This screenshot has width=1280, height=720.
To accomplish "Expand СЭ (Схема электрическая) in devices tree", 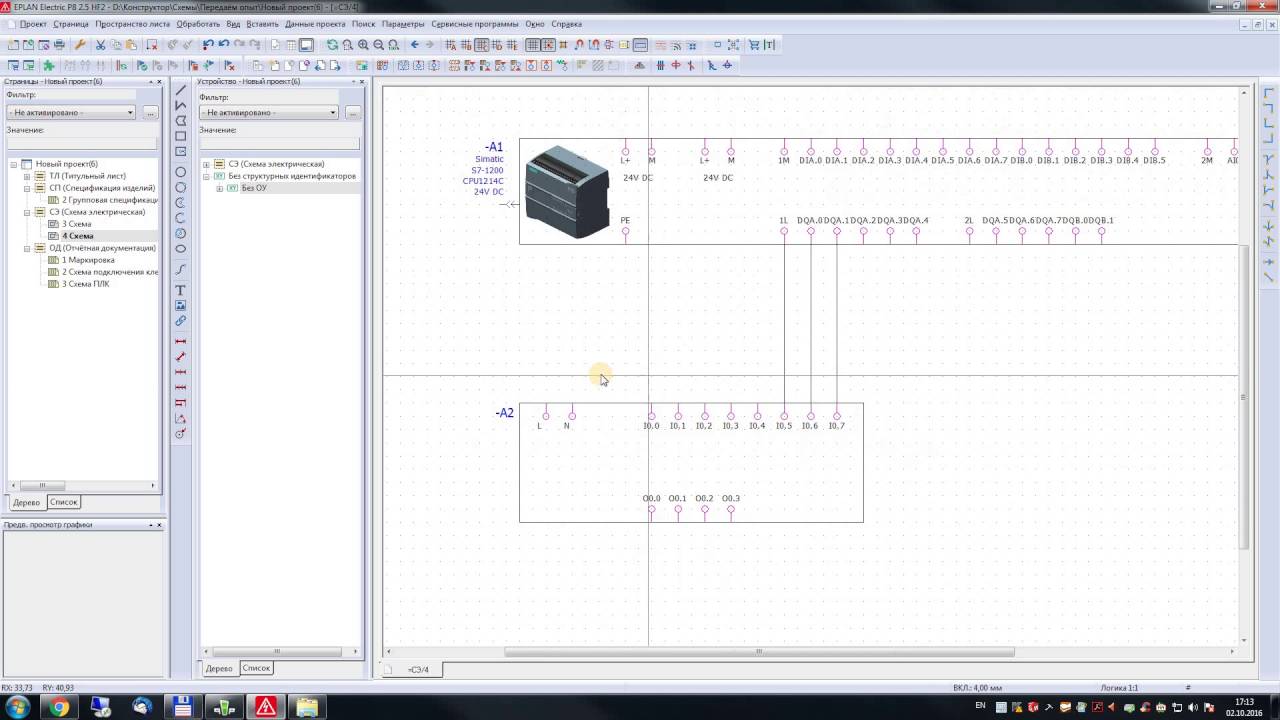I will click(207, 164).
